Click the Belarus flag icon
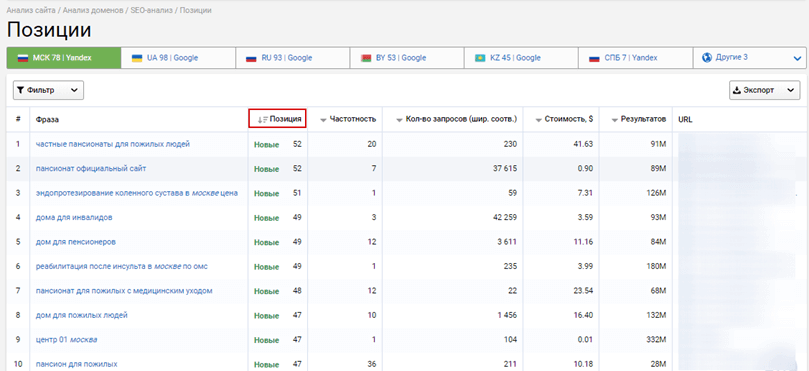 tap(366, 58)
